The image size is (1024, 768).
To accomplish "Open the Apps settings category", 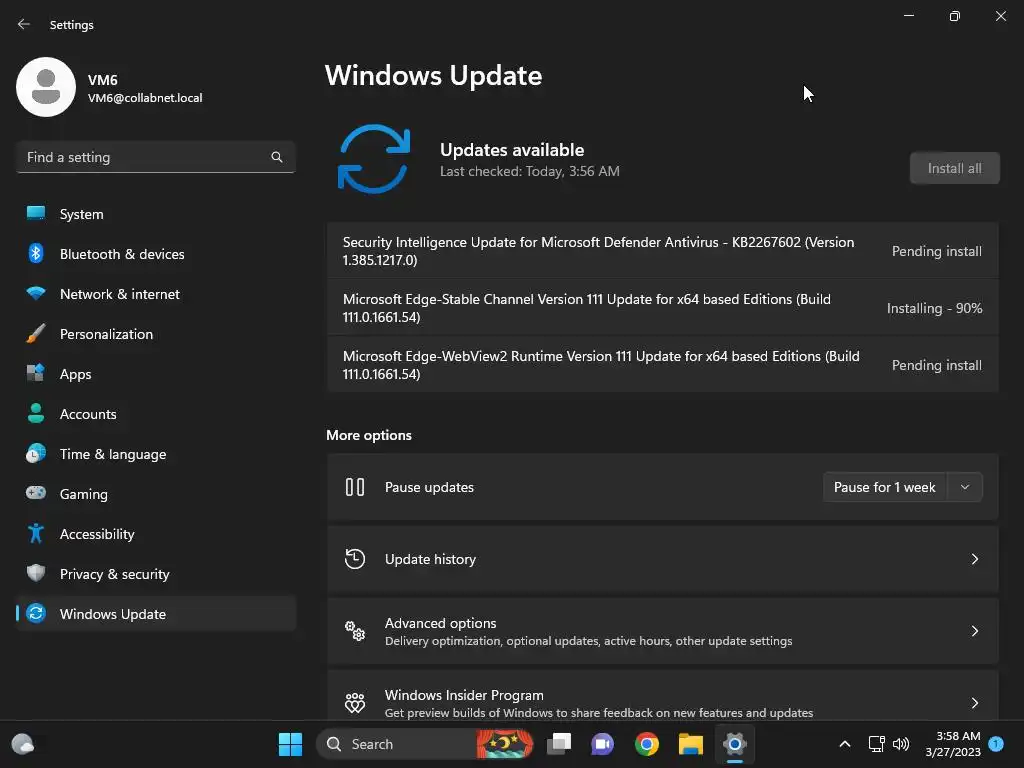I will 156,374.
